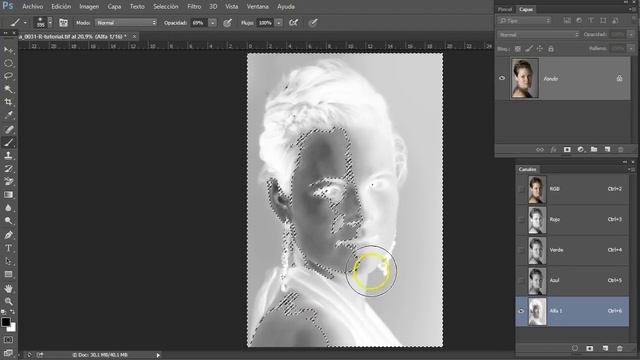Viewport: 640px width, 360px height.
Task: Select the Clone Stamp tool
Action: click(8, 156)
